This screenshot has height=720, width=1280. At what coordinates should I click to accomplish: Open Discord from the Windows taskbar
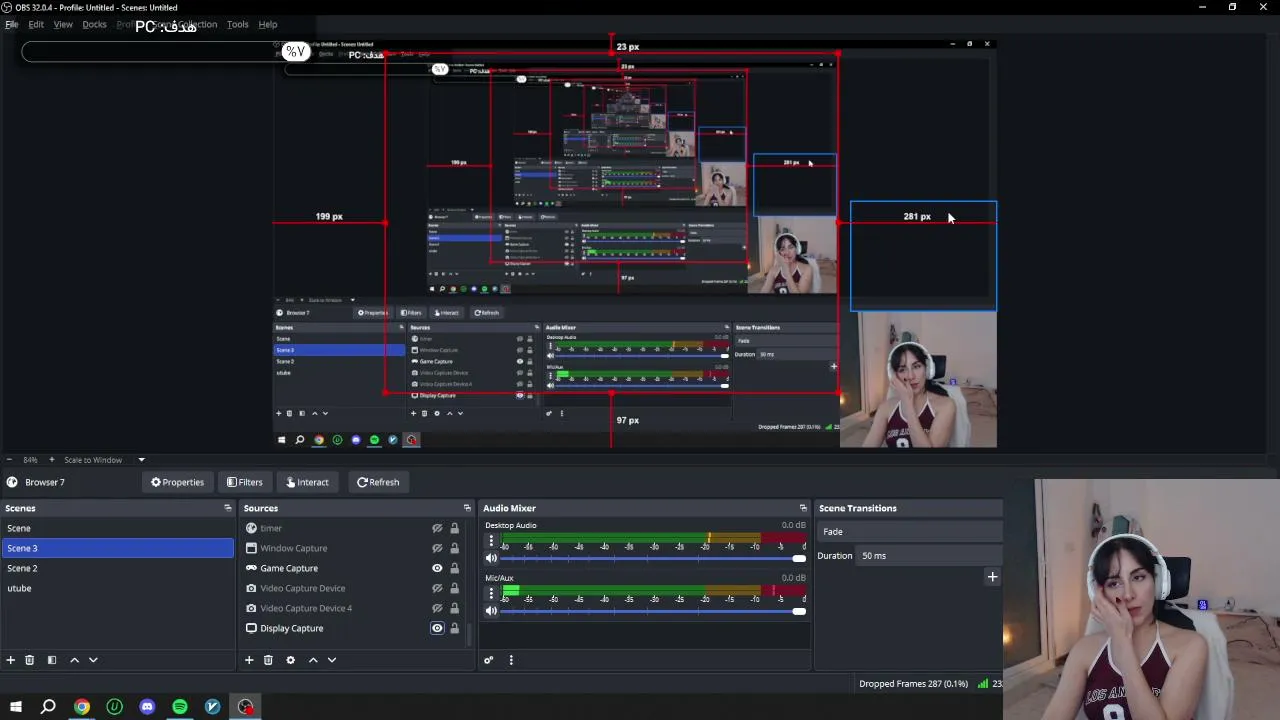coord(147,707)
